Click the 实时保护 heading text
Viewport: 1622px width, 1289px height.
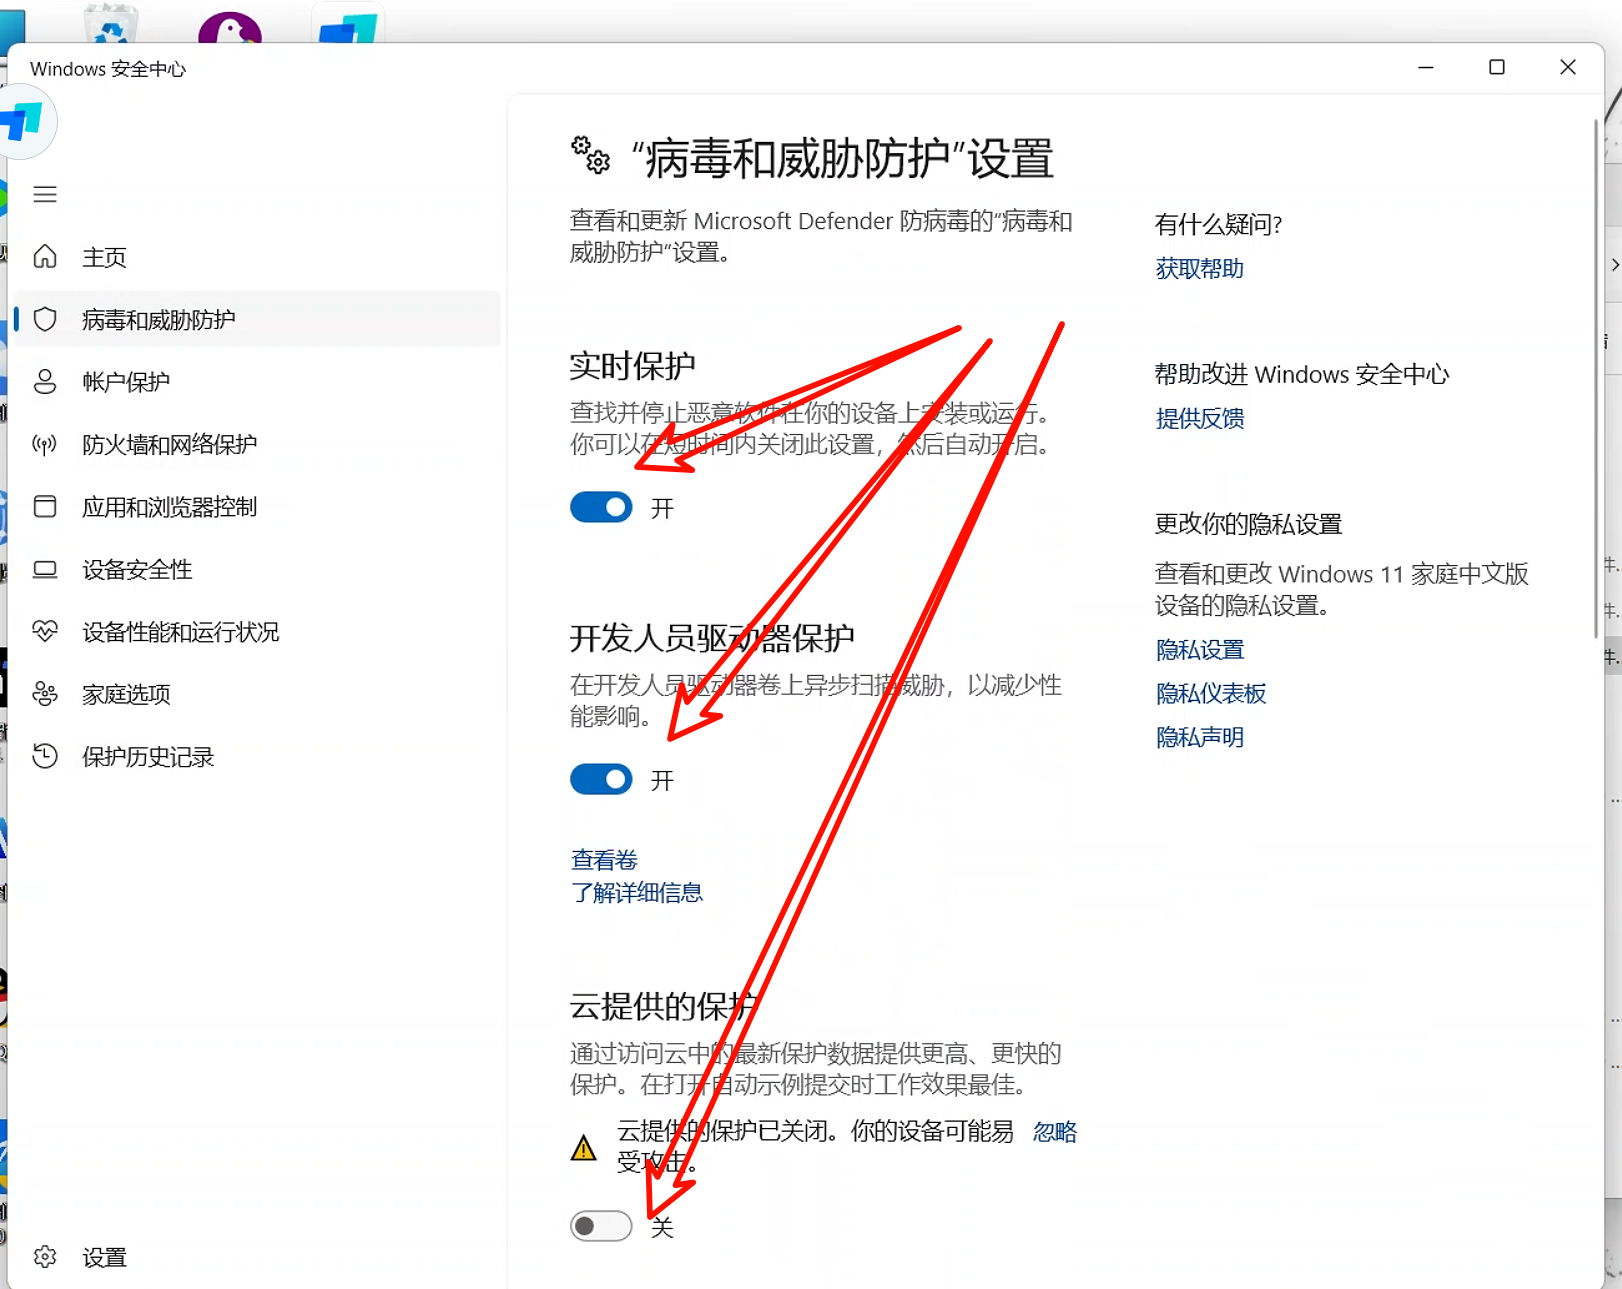pyautogui.click(x=632, y=365)
